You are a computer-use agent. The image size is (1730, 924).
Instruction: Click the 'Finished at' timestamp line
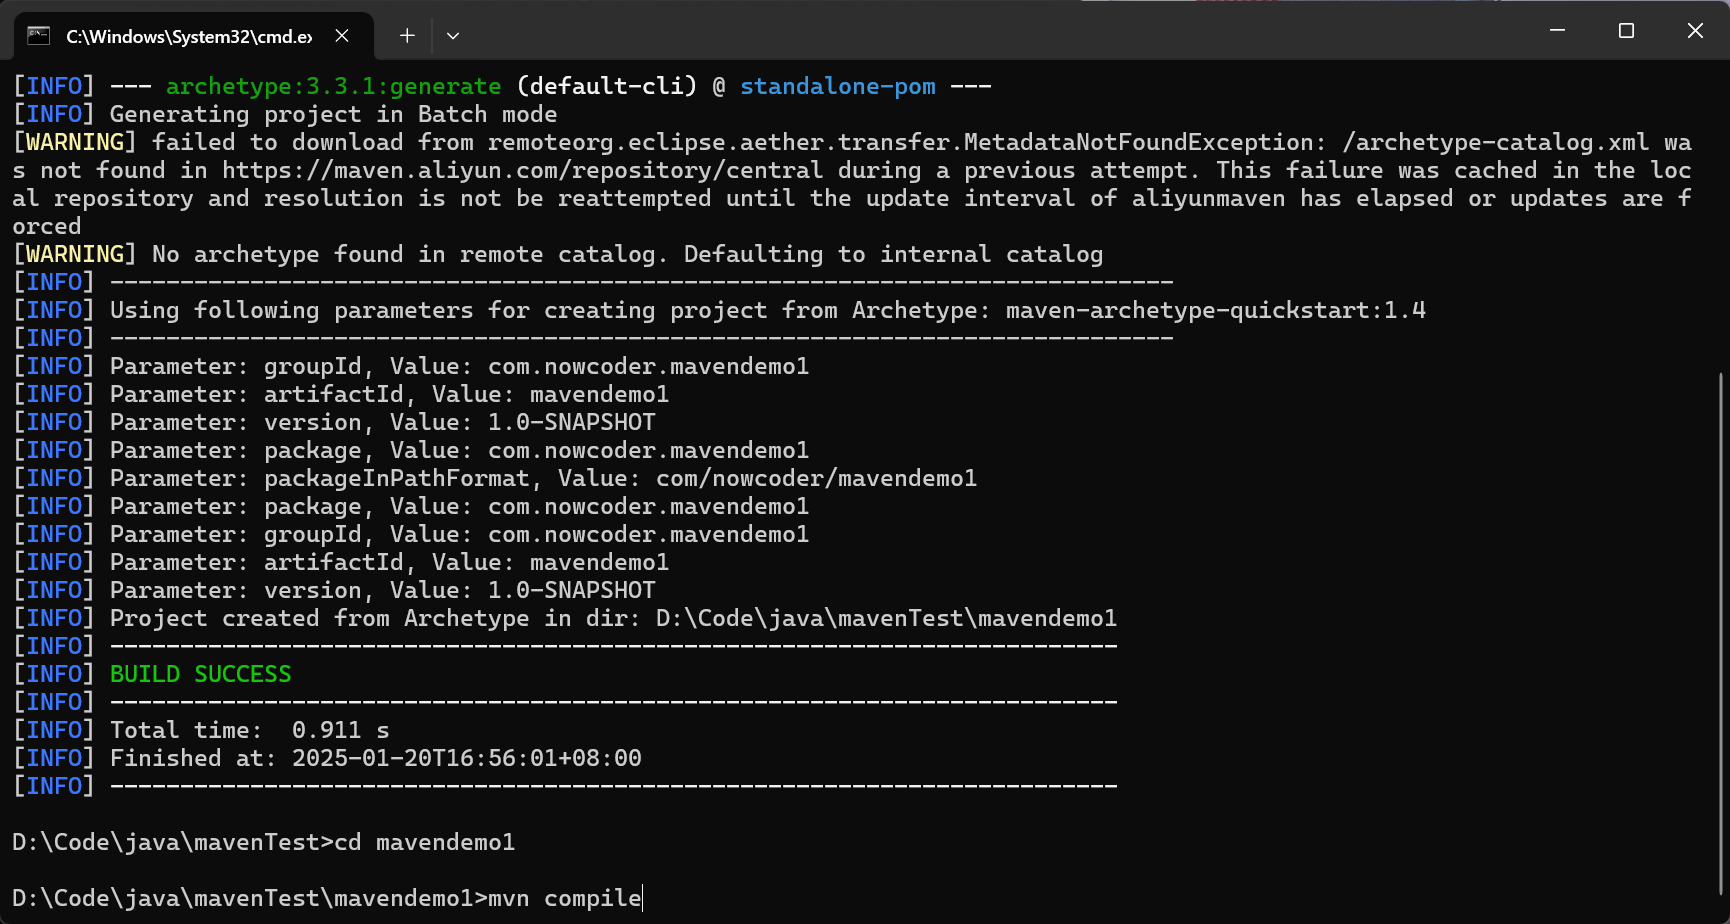[x=375, y=759]
